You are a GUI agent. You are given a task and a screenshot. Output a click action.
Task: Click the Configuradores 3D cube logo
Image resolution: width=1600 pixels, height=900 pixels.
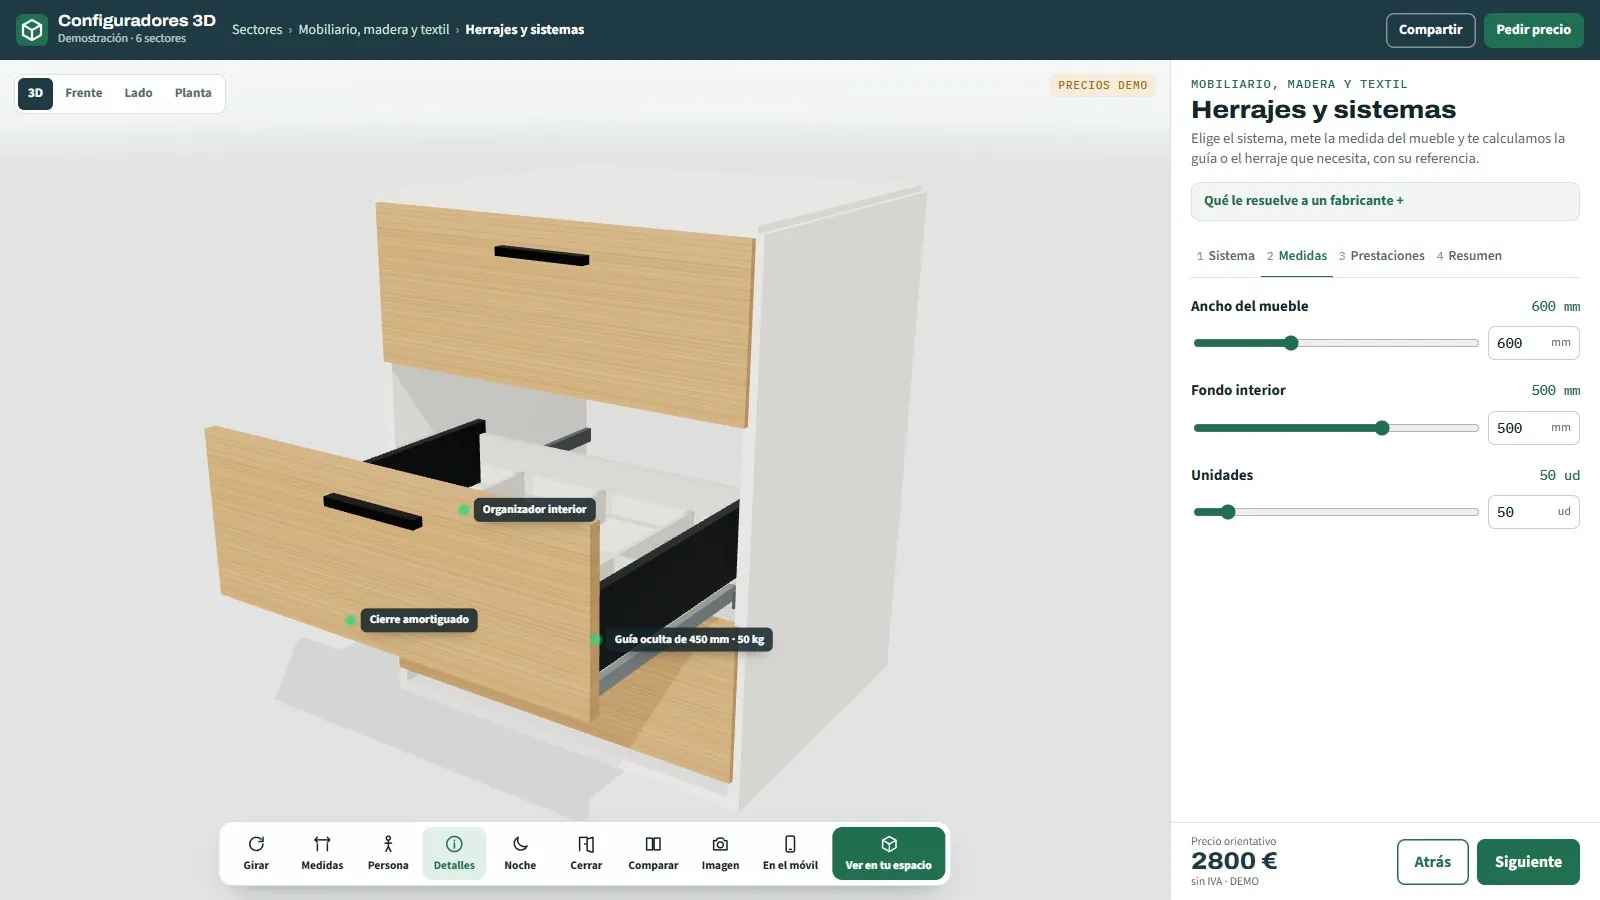point(32,30)
